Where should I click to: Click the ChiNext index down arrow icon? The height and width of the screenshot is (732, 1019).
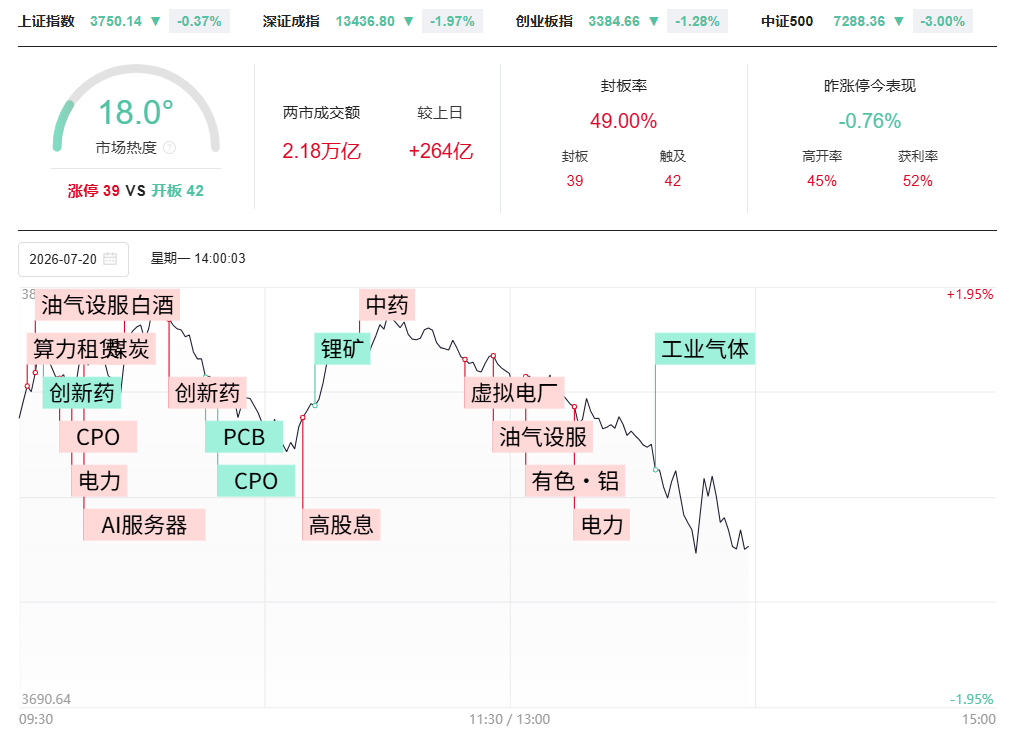(x=654, y=21)
